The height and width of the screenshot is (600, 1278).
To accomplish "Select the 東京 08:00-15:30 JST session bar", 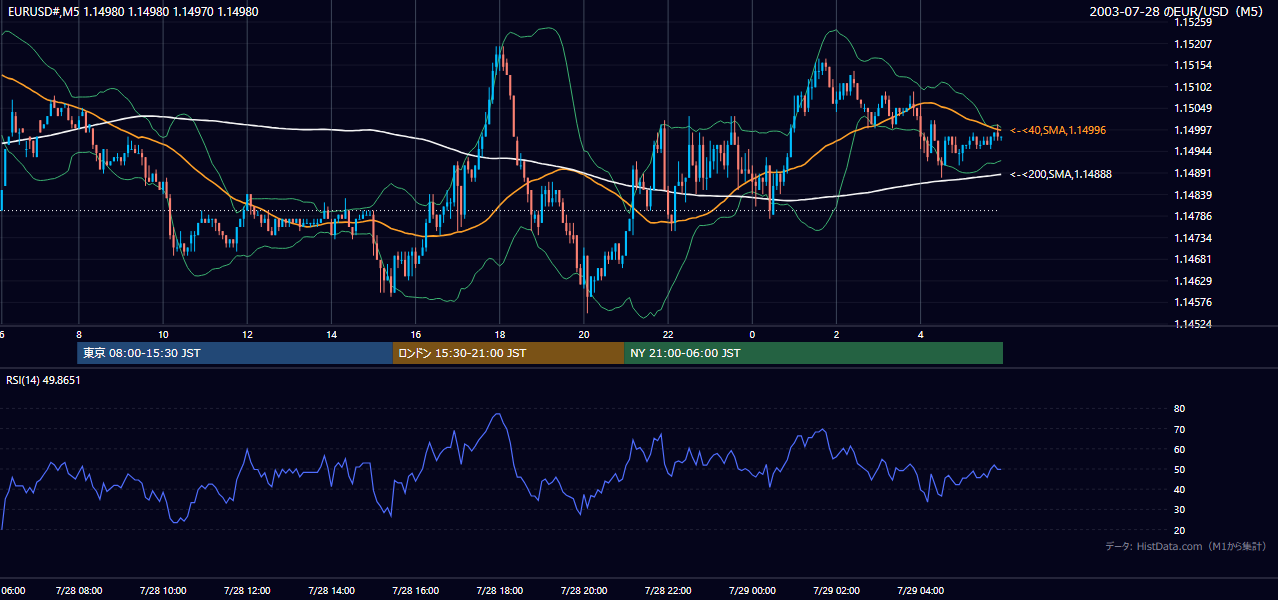I will 235,353.
